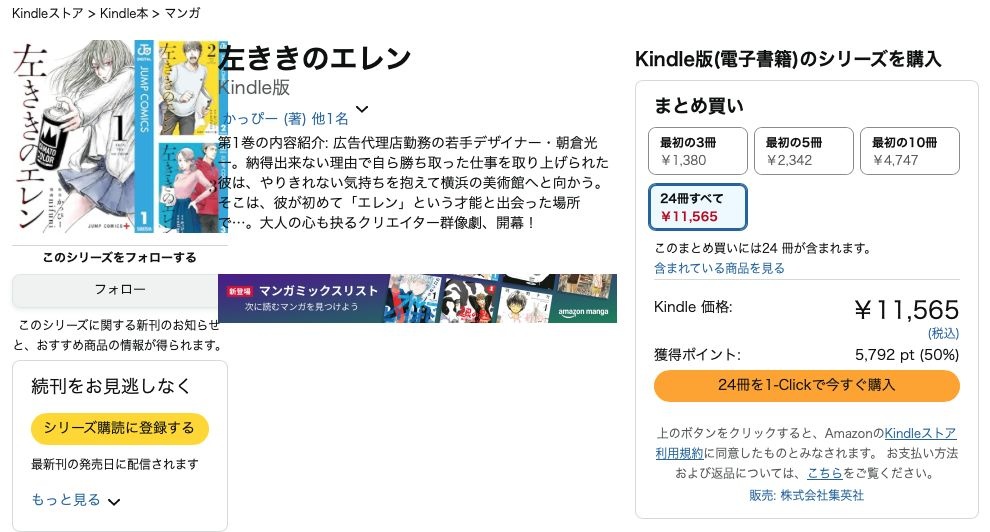The image size is (990, 532).
Task: Expand the author list chevron
Action: [362, 110]
